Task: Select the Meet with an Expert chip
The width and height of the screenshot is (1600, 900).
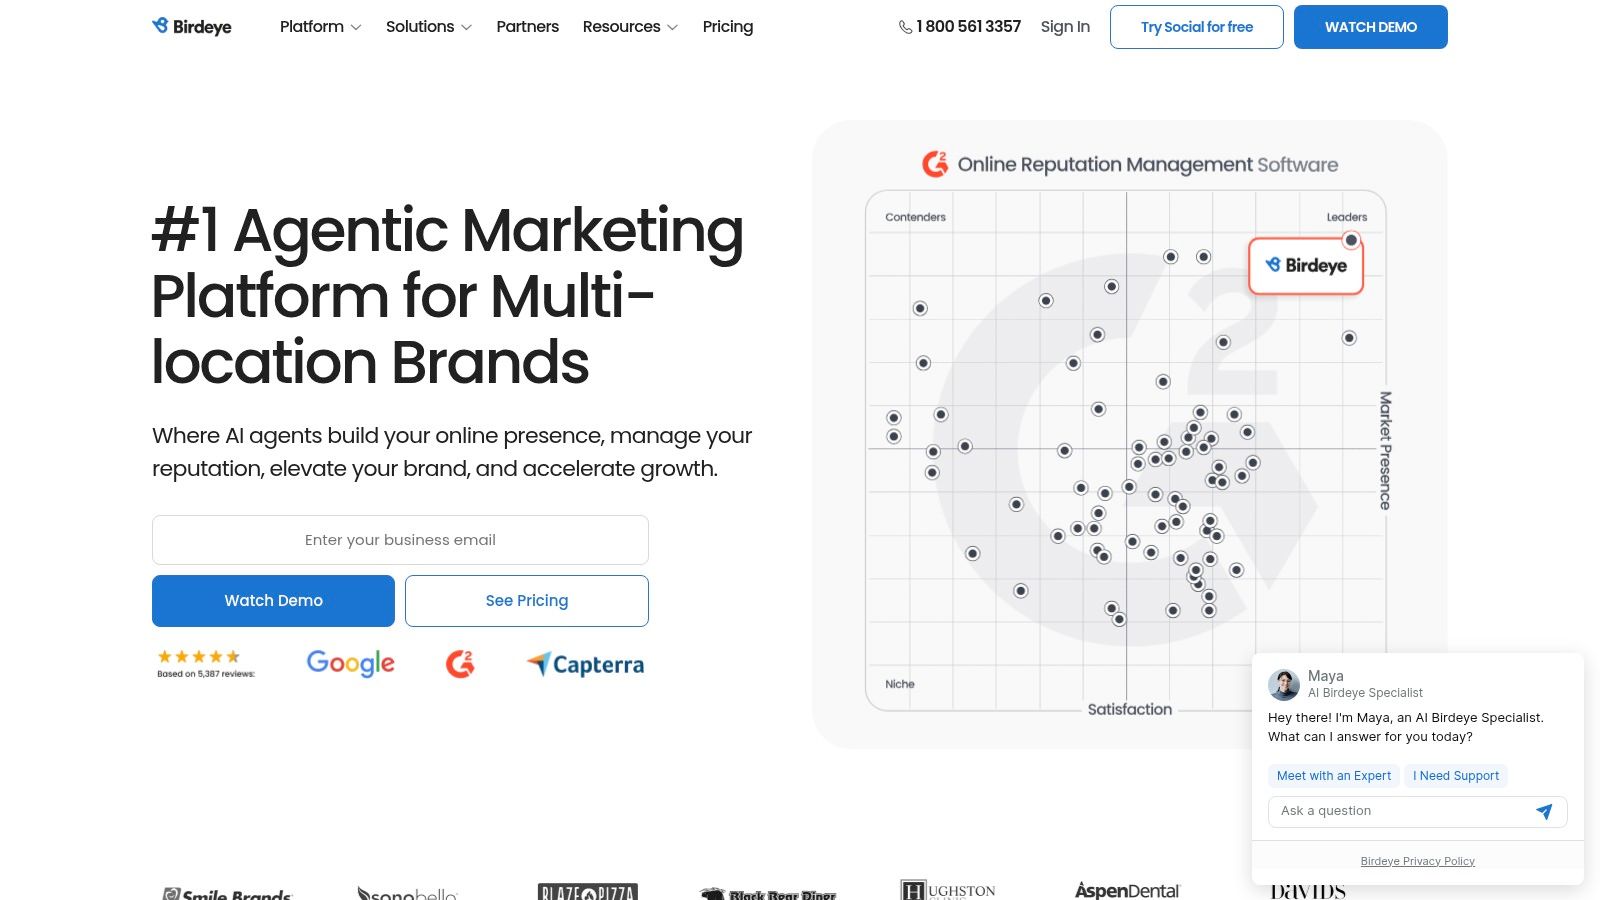Action: [x=1333, y=776]
